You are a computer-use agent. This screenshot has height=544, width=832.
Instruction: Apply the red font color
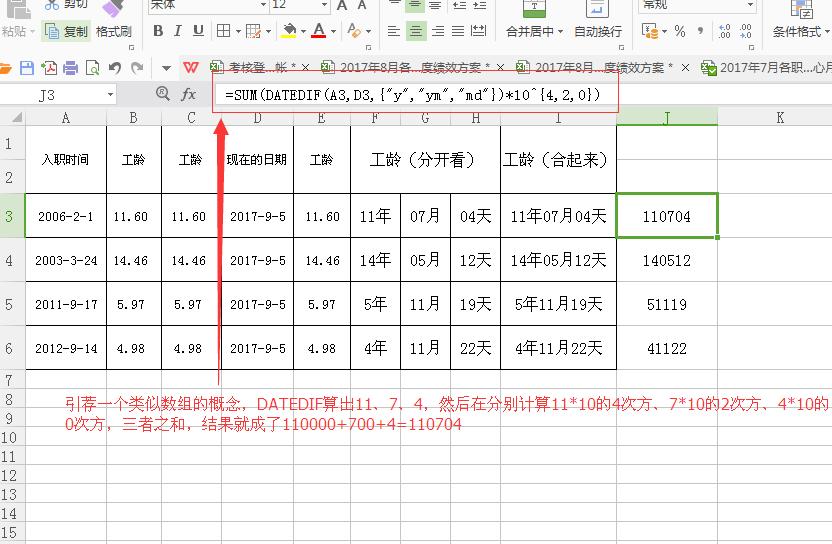click(318, 31)
